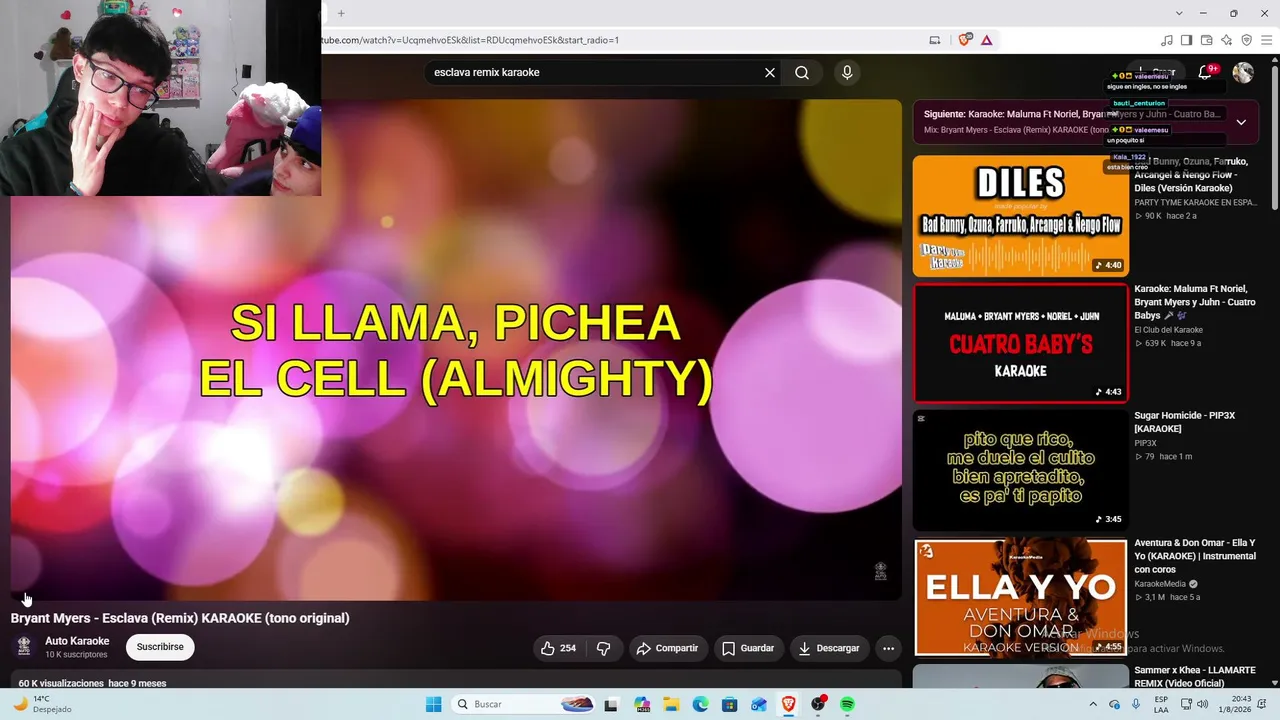Viewport: 1280px width, 720px height.
Task: Open the tab search chevron in the title bar
Action: [1179, 13]
